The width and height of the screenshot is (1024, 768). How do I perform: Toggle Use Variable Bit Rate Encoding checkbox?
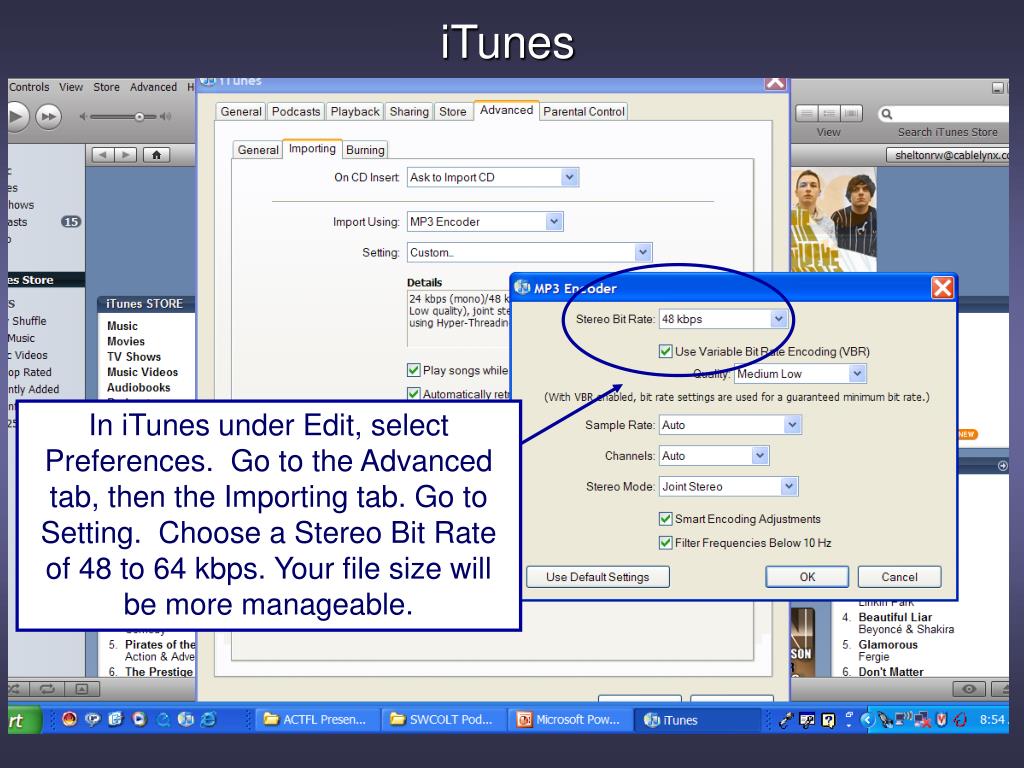coord(665,351)
